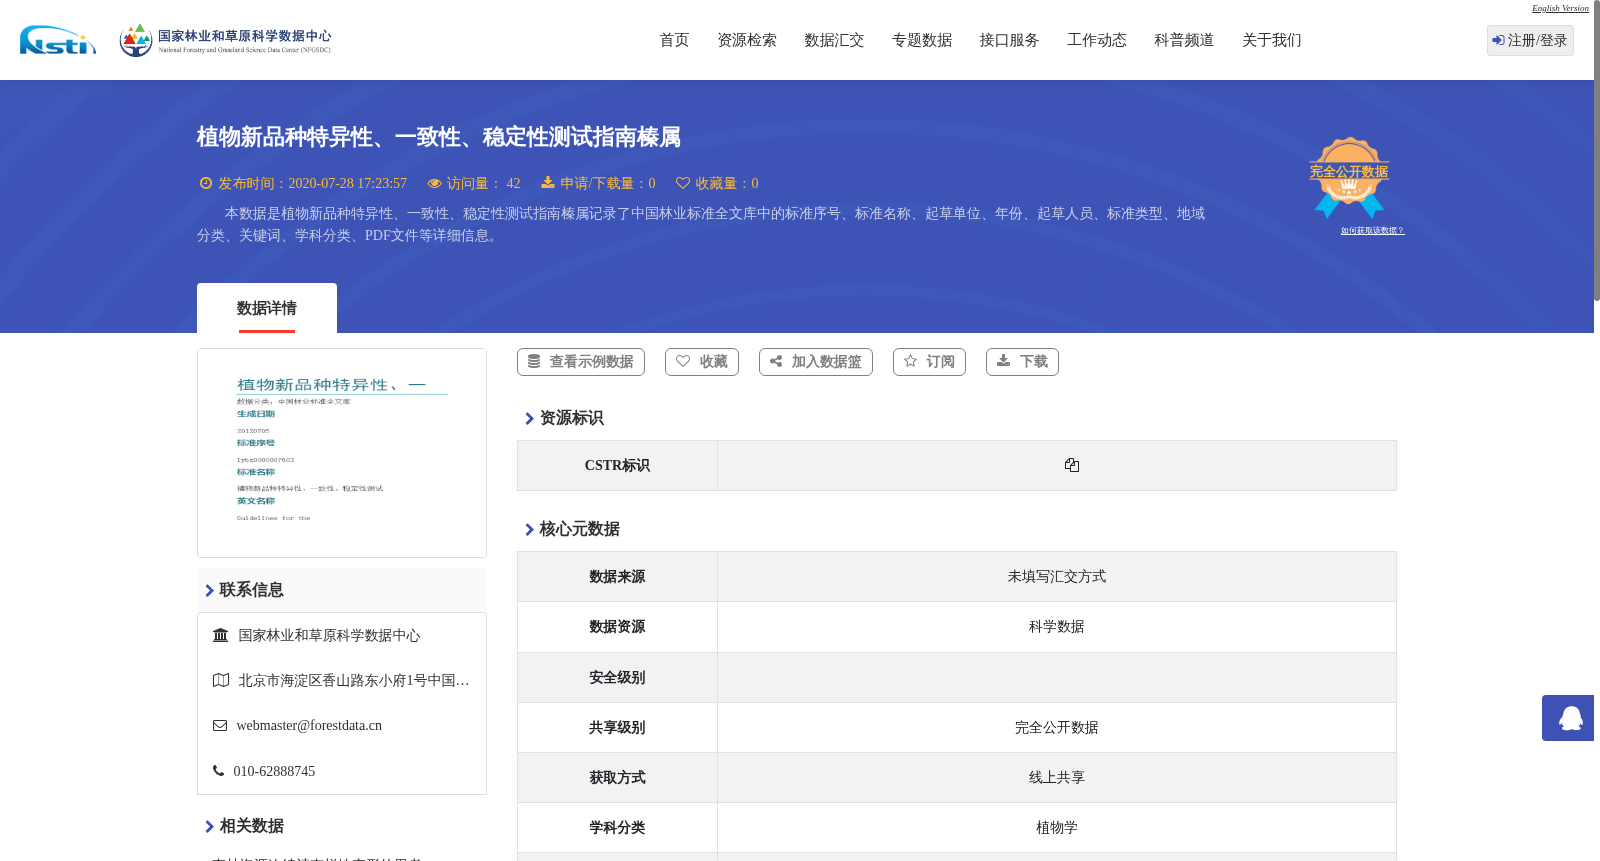This screenshot has width=1600, height=861.
Task: Click the institution icon beside 国家林业和草原科学数据中心
Action: coord(220,635)
